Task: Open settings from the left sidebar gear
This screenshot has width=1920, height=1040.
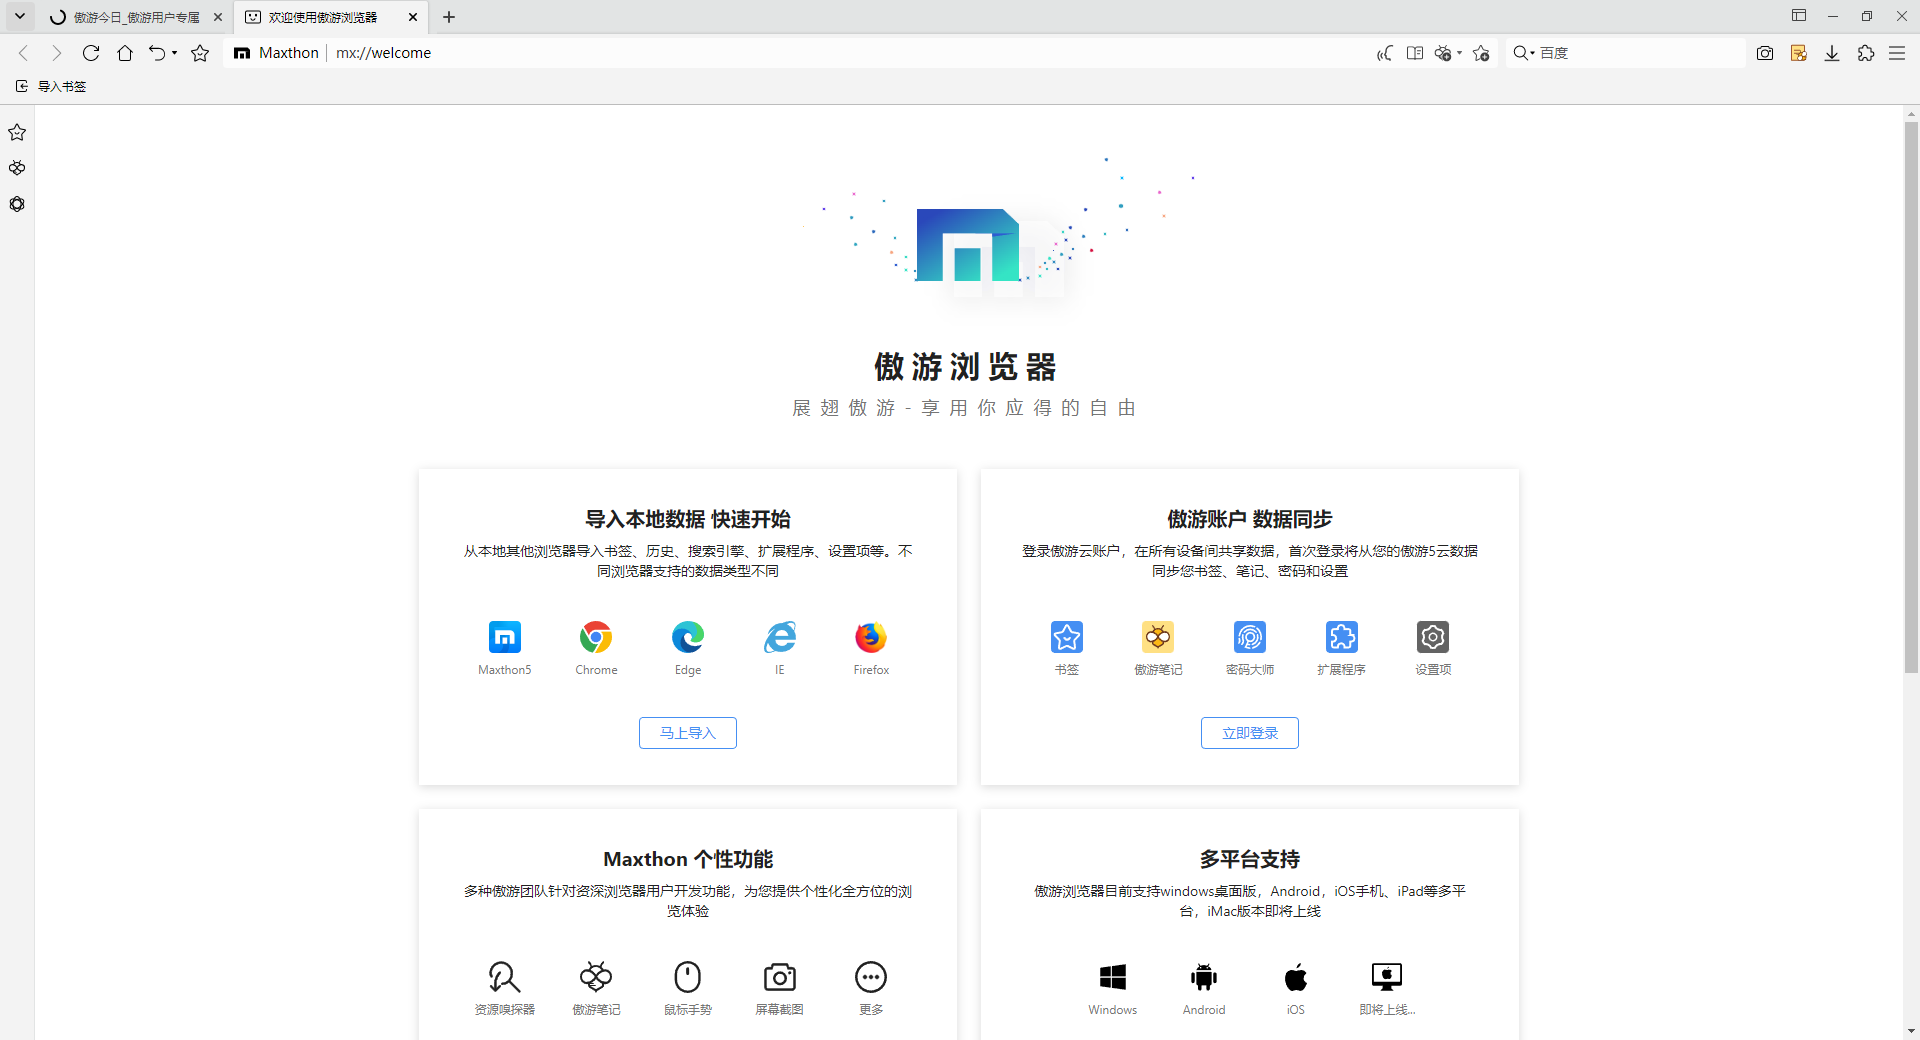Action: click(17, 204)
